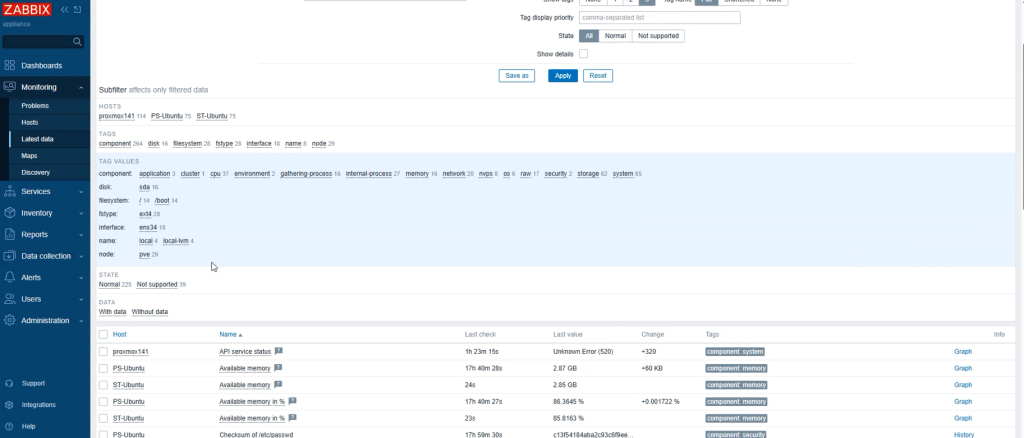Open the Support headset icon
Image resolution: width=1024 pixels, height=438 pixels.
pyautogui.click(x=9, y=383)
